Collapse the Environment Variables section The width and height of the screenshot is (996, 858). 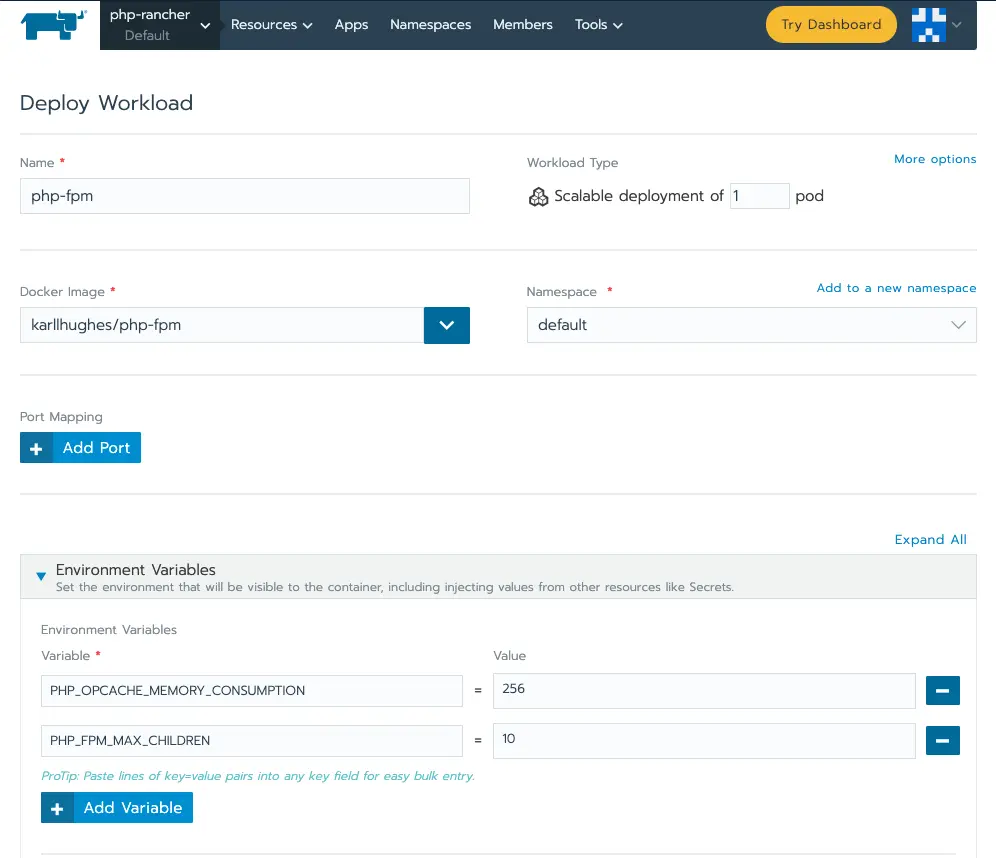41,576
